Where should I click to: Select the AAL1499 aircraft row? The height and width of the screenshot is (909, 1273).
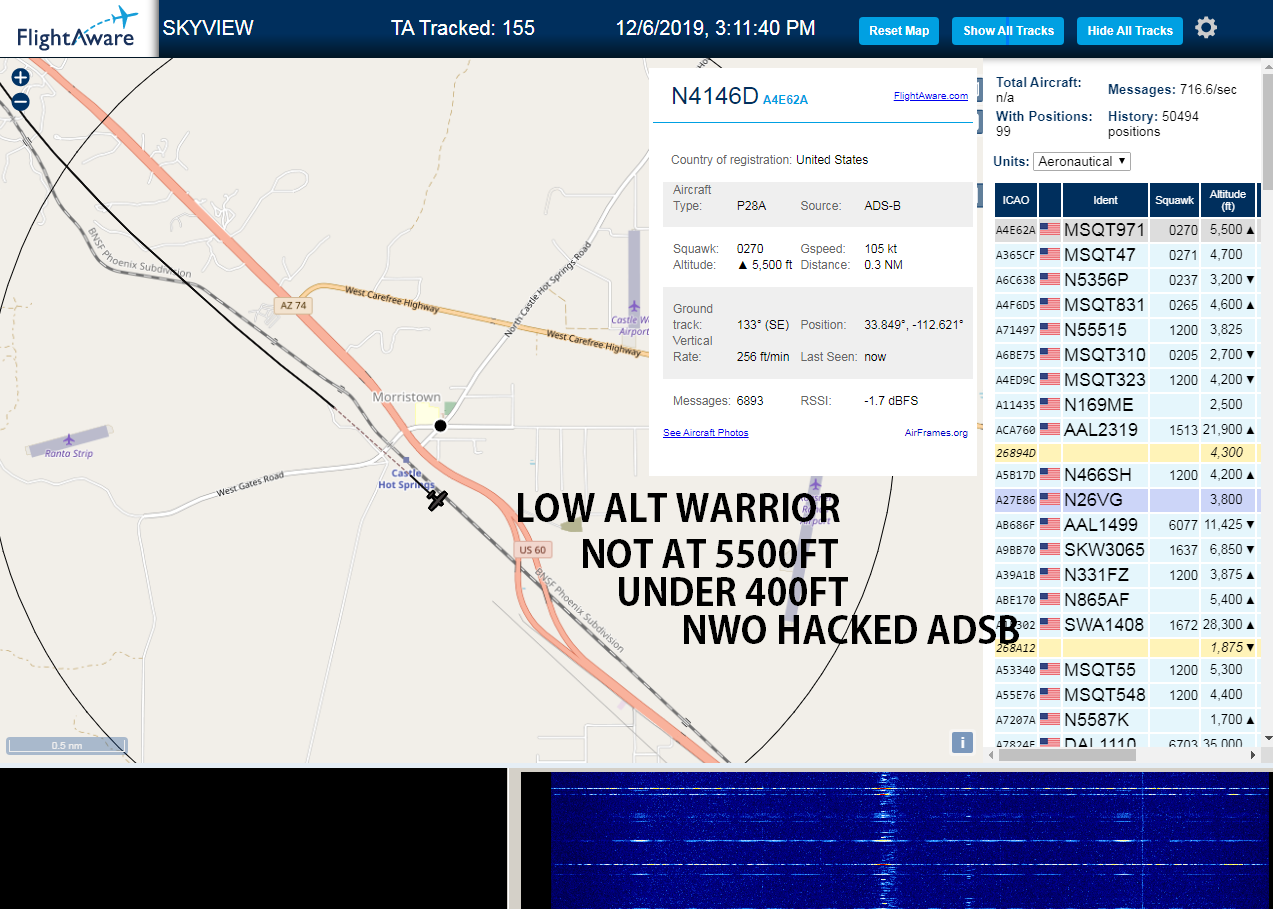1126,524
